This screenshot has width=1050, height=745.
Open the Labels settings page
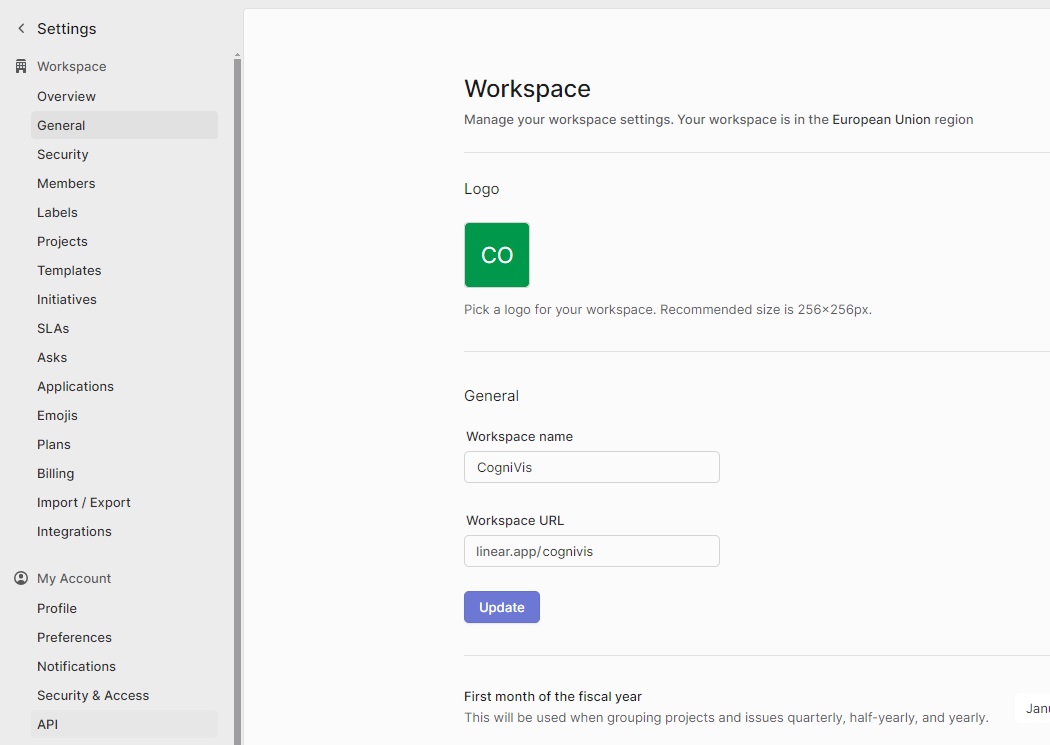pos(57,212)
